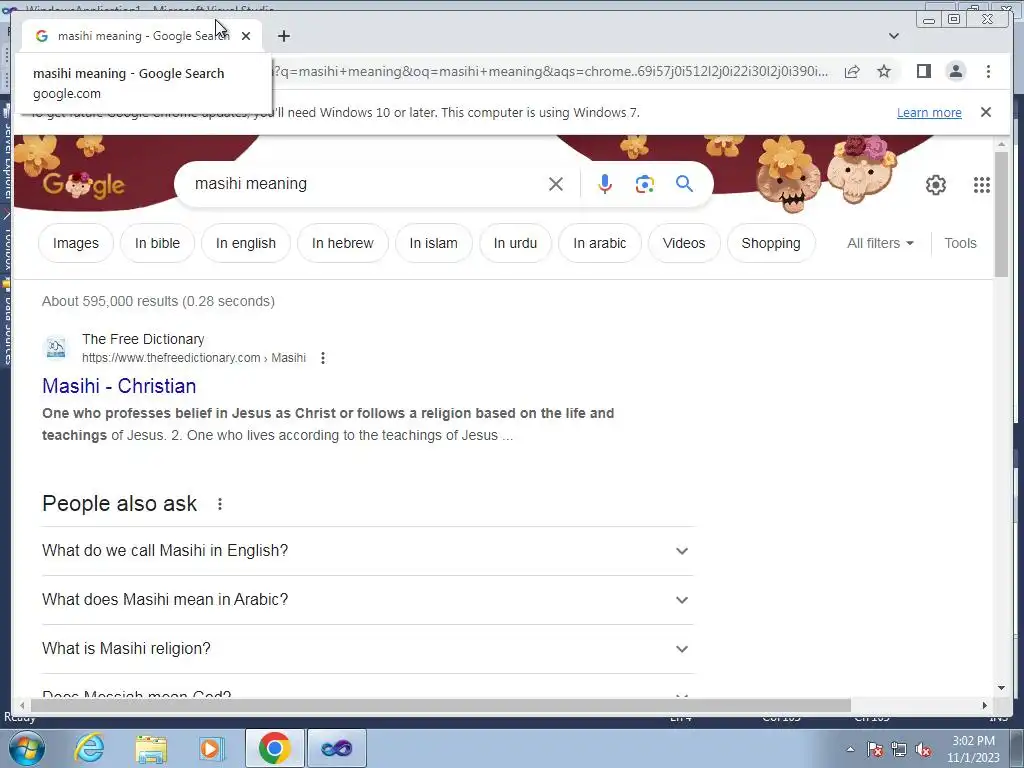Select the In english filter chip

point(246,243)
